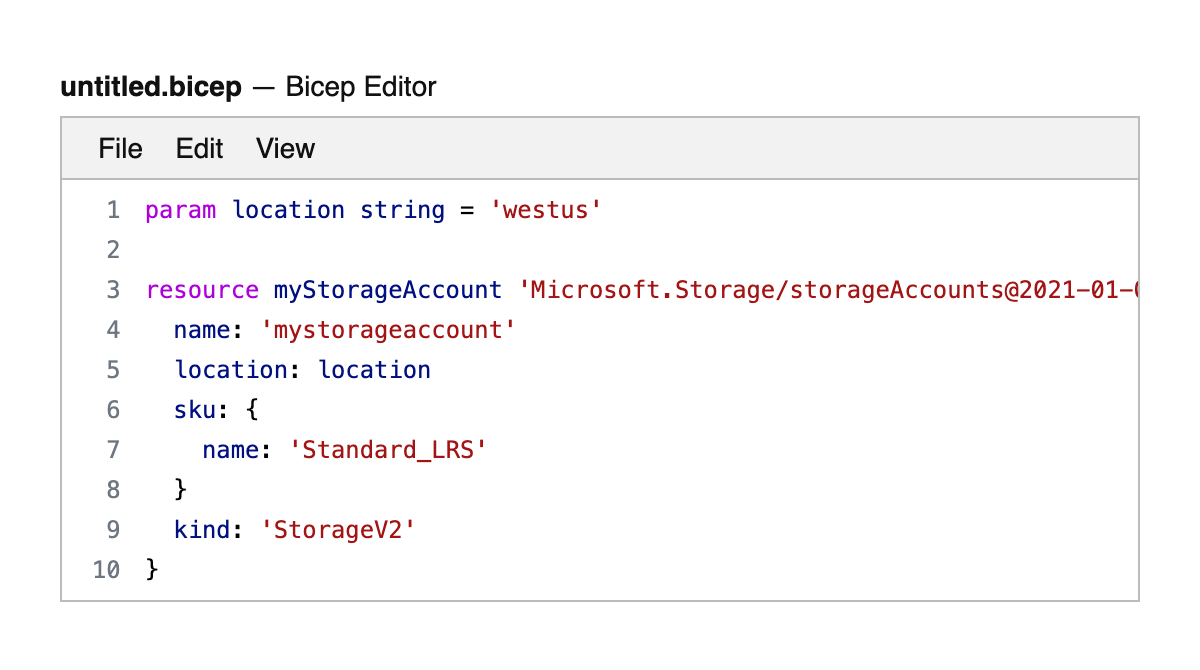Select line number 6 in gutter

pyautogui.click(x=112, y=410)
